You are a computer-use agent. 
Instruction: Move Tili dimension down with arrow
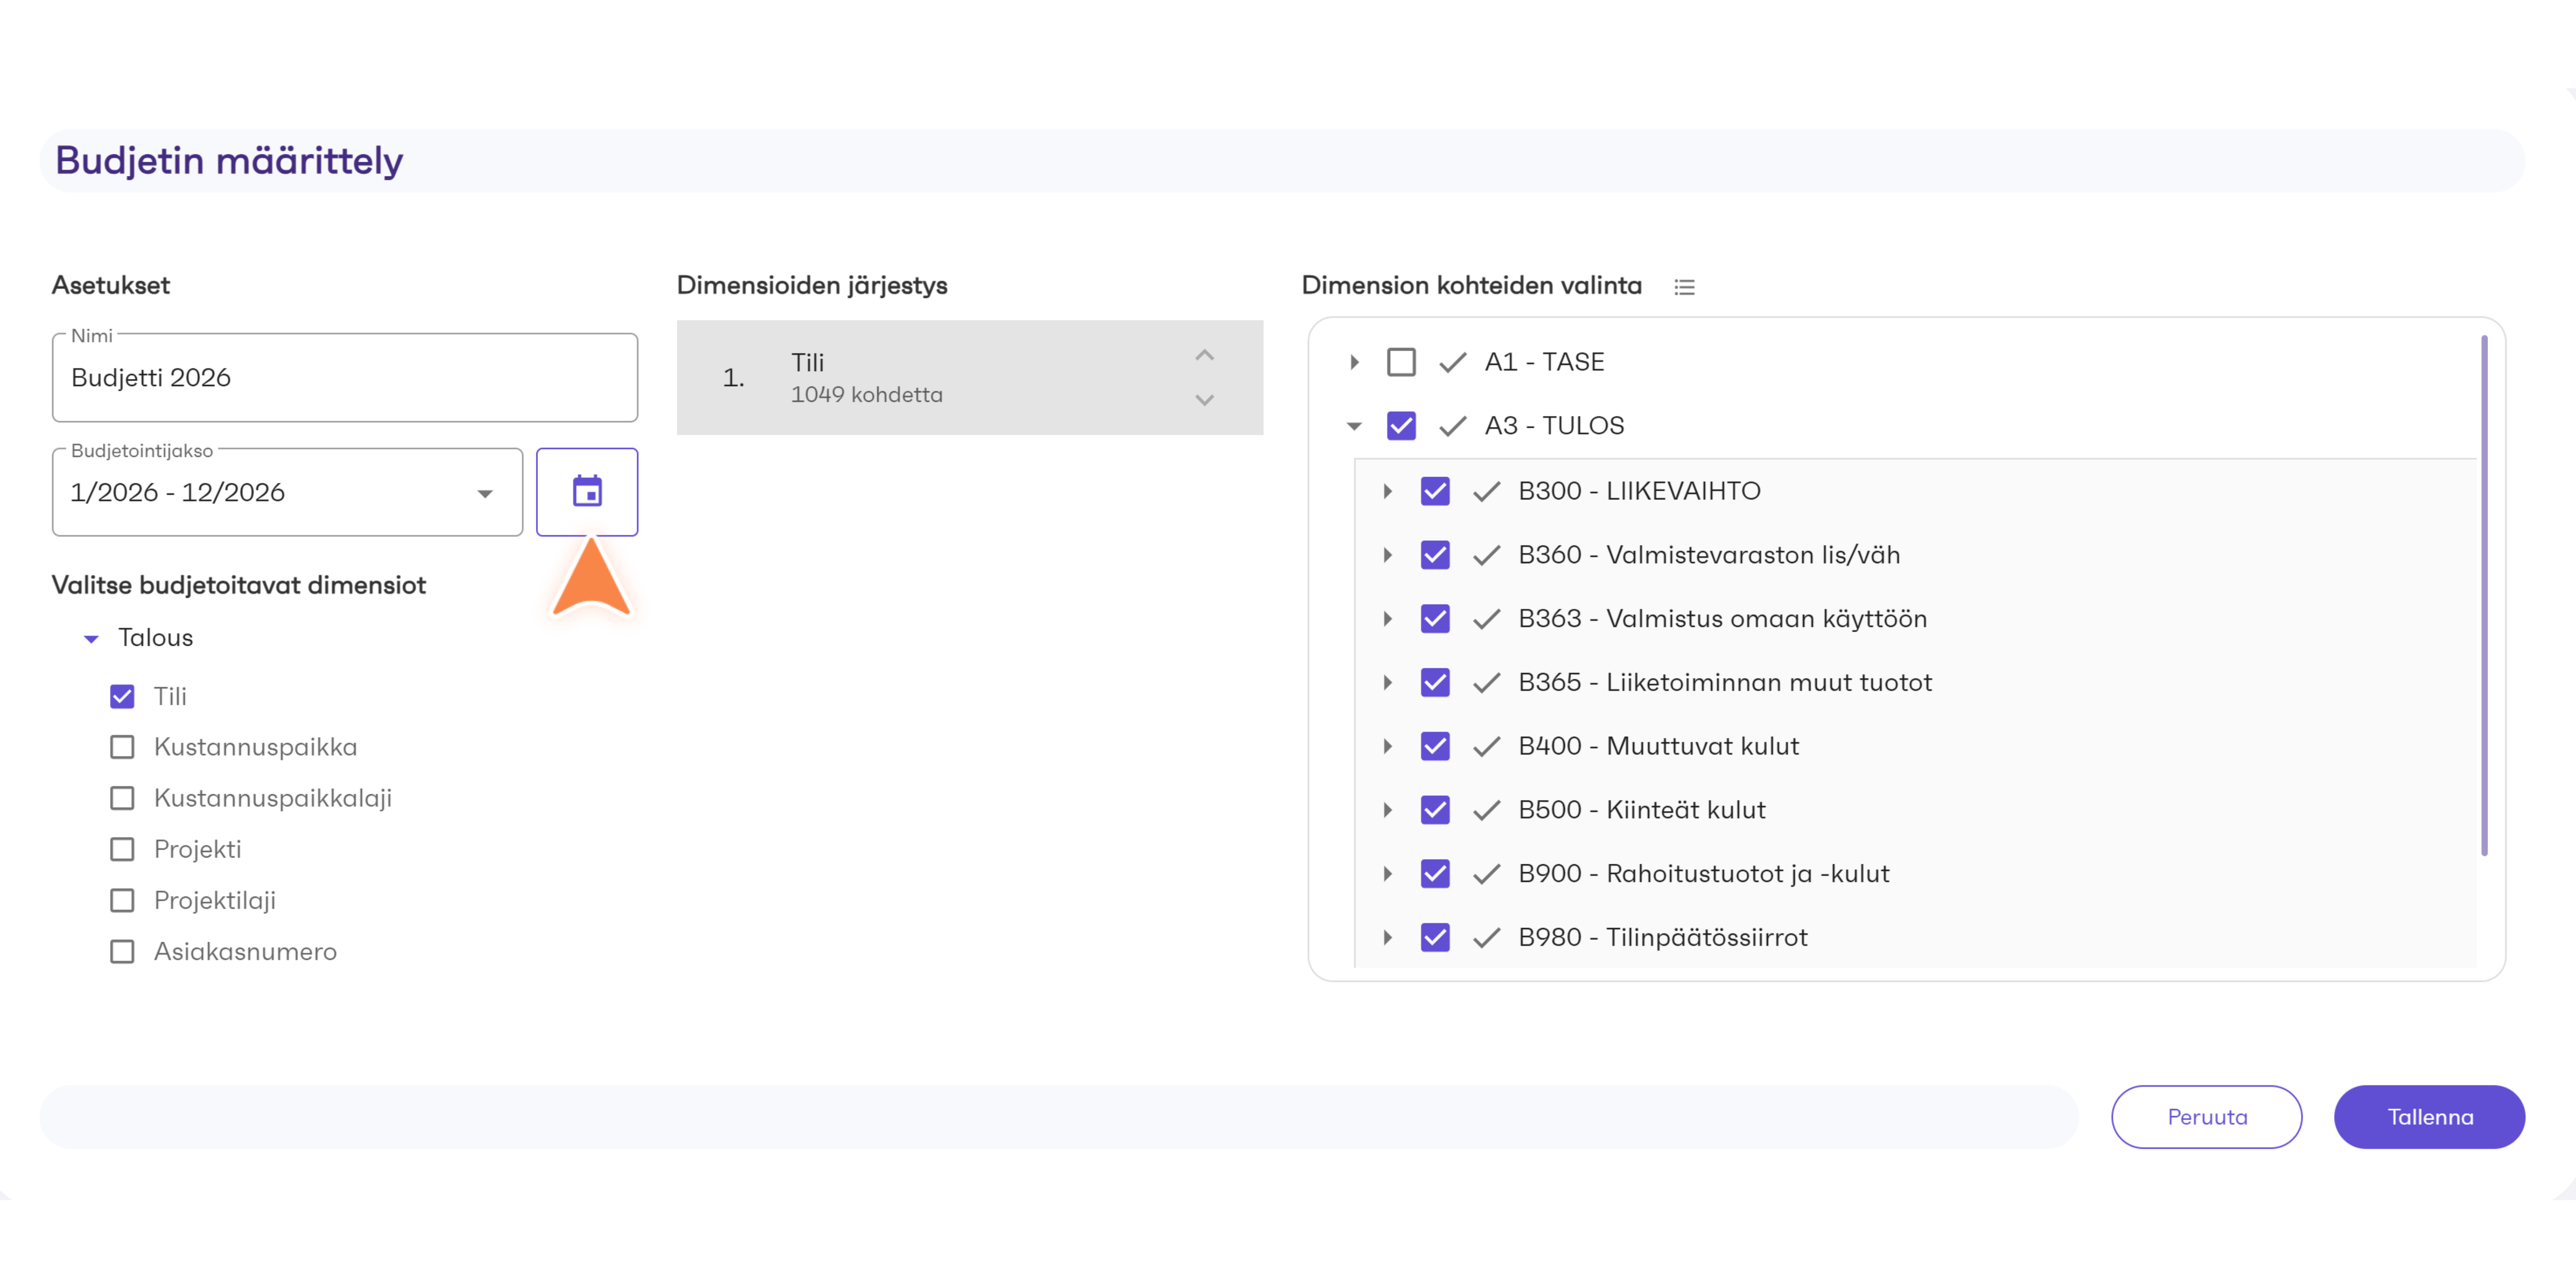[x=1205, y=400]
